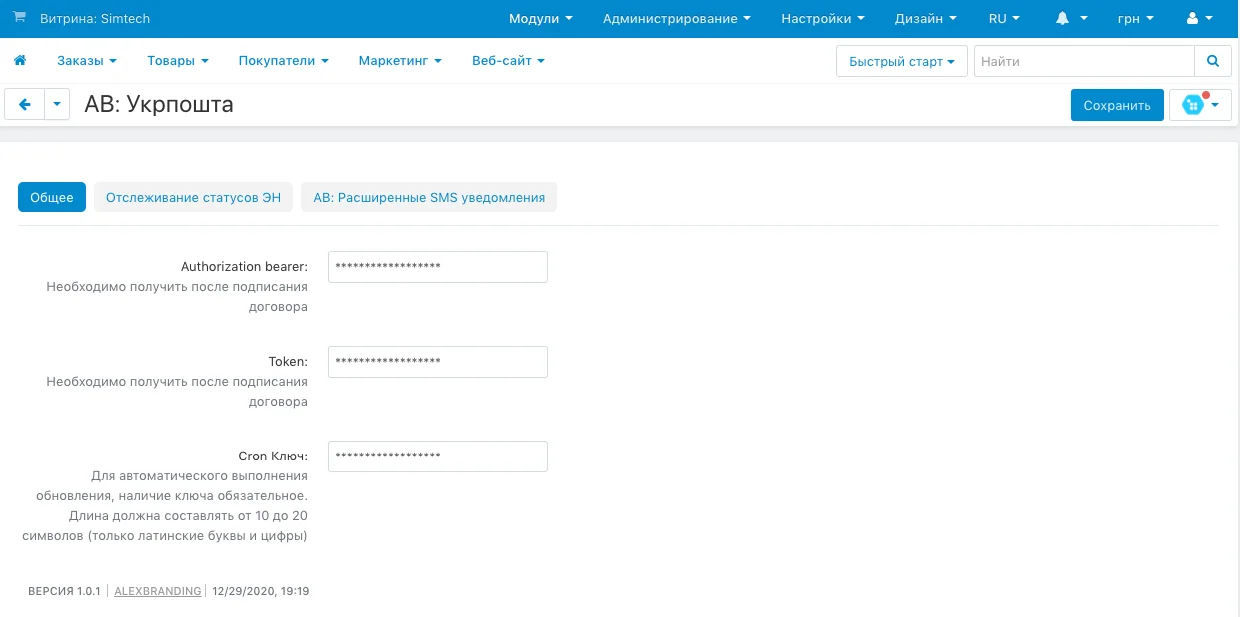Click the home icon in navigation bar
The width and height of the screenshot is (1240, 617).
pos(19,61)
